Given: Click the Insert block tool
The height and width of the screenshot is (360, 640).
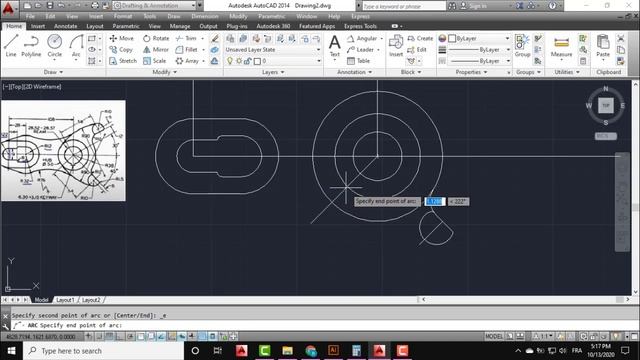Looking at the screenshot, I should [x=396, y=46].
